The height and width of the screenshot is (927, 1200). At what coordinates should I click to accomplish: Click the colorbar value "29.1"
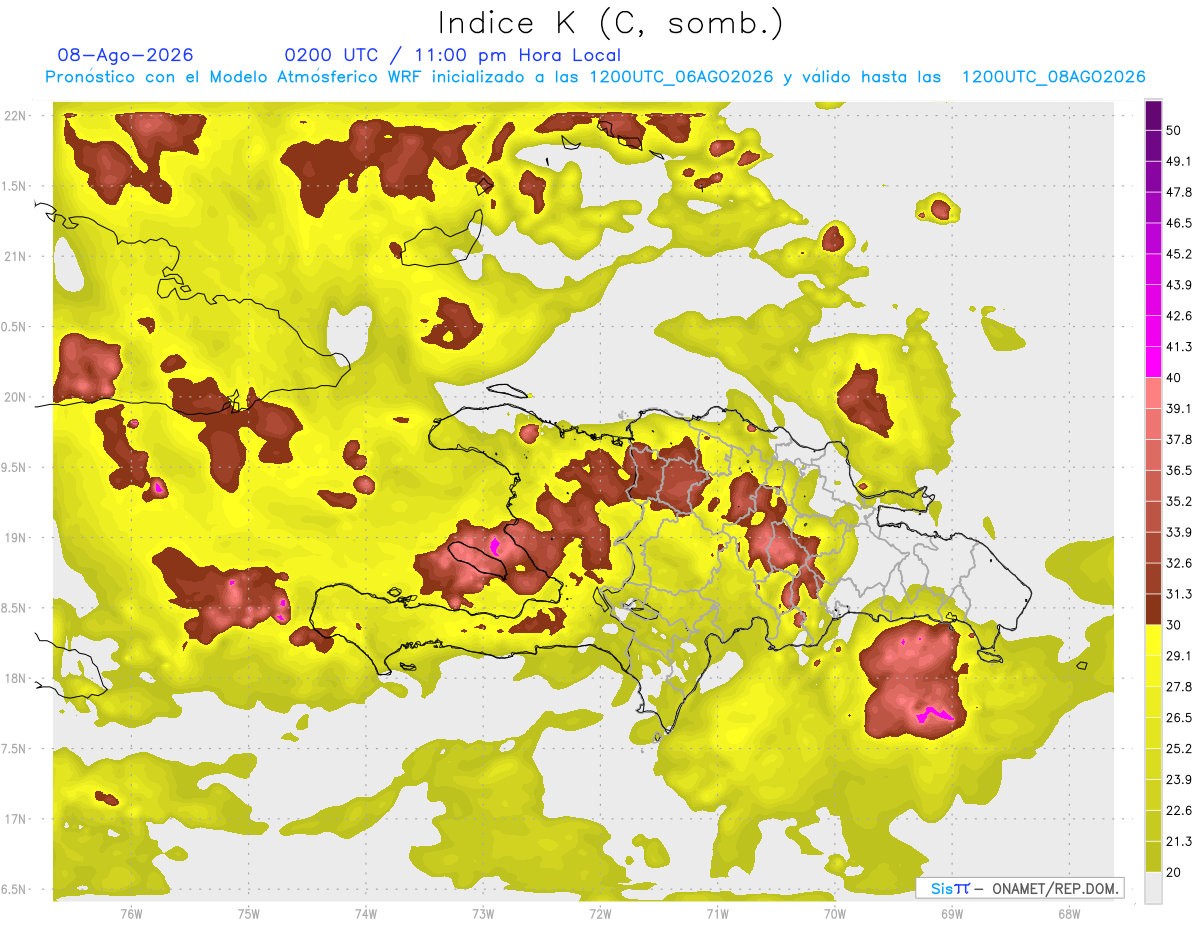[1178, 655]
